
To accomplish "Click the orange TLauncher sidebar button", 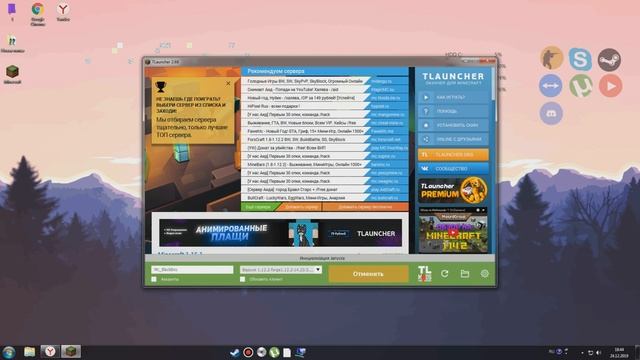I will click(453, 155).
